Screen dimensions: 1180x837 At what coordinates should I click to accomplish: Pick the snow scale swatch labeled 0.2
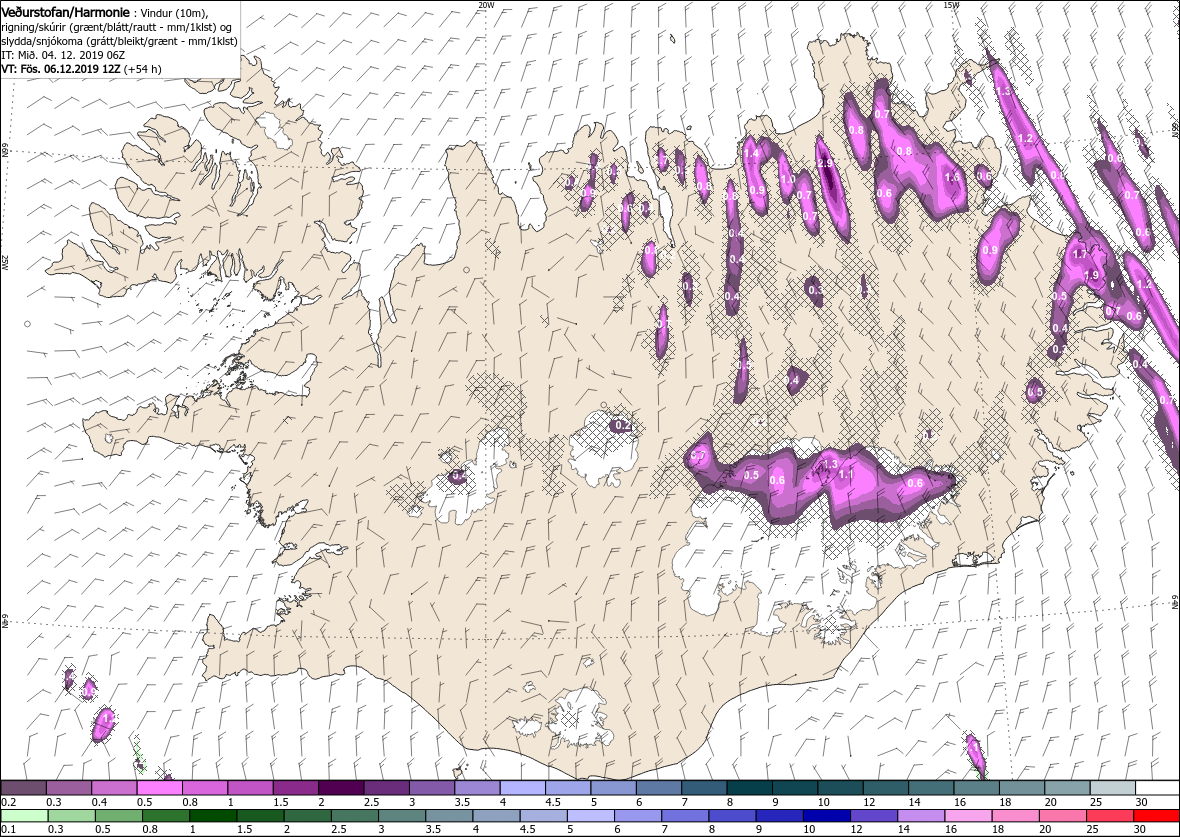coord(23,787)
